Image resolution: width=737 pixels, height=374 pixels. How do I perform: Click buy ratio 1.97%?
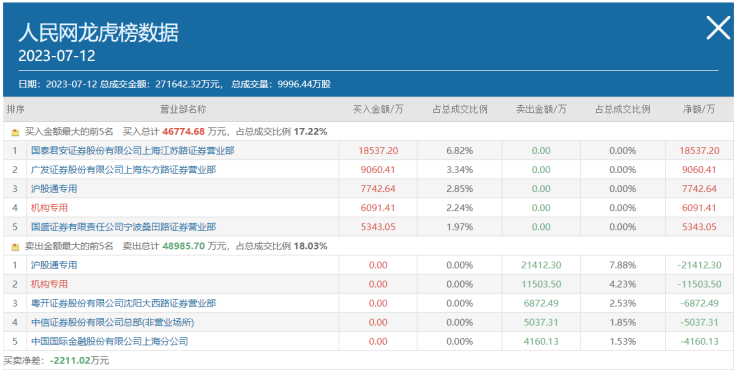coord(460,227)
